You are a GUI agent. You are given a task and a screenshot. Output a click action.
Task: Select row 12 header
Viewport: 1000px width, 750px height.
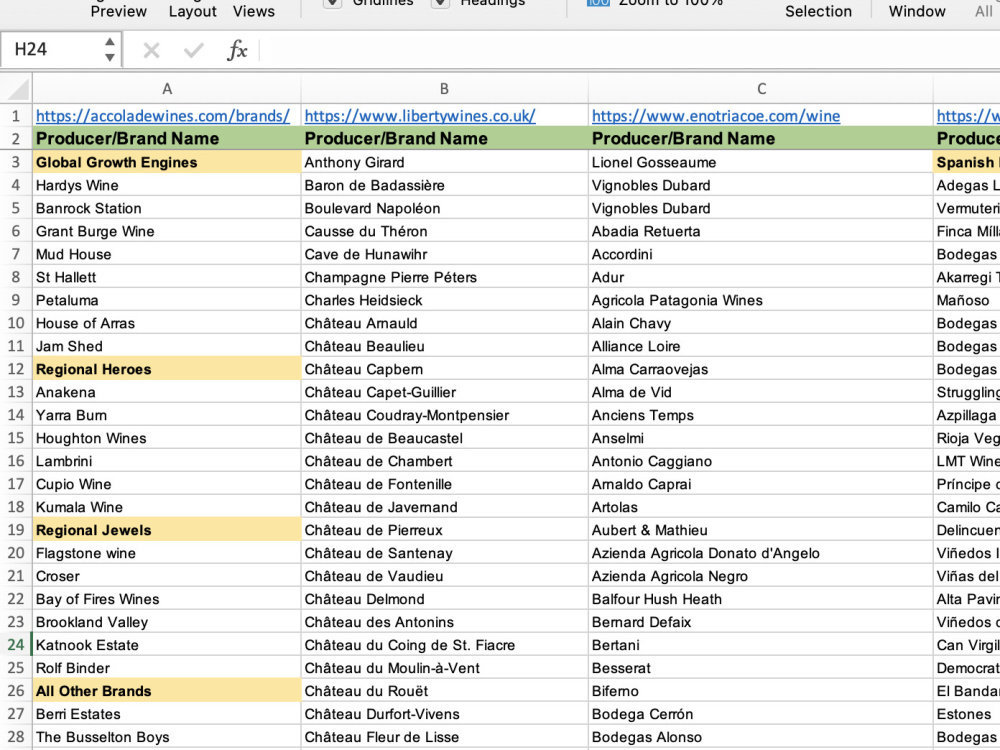pyautogui.click(x=16, y=369)
